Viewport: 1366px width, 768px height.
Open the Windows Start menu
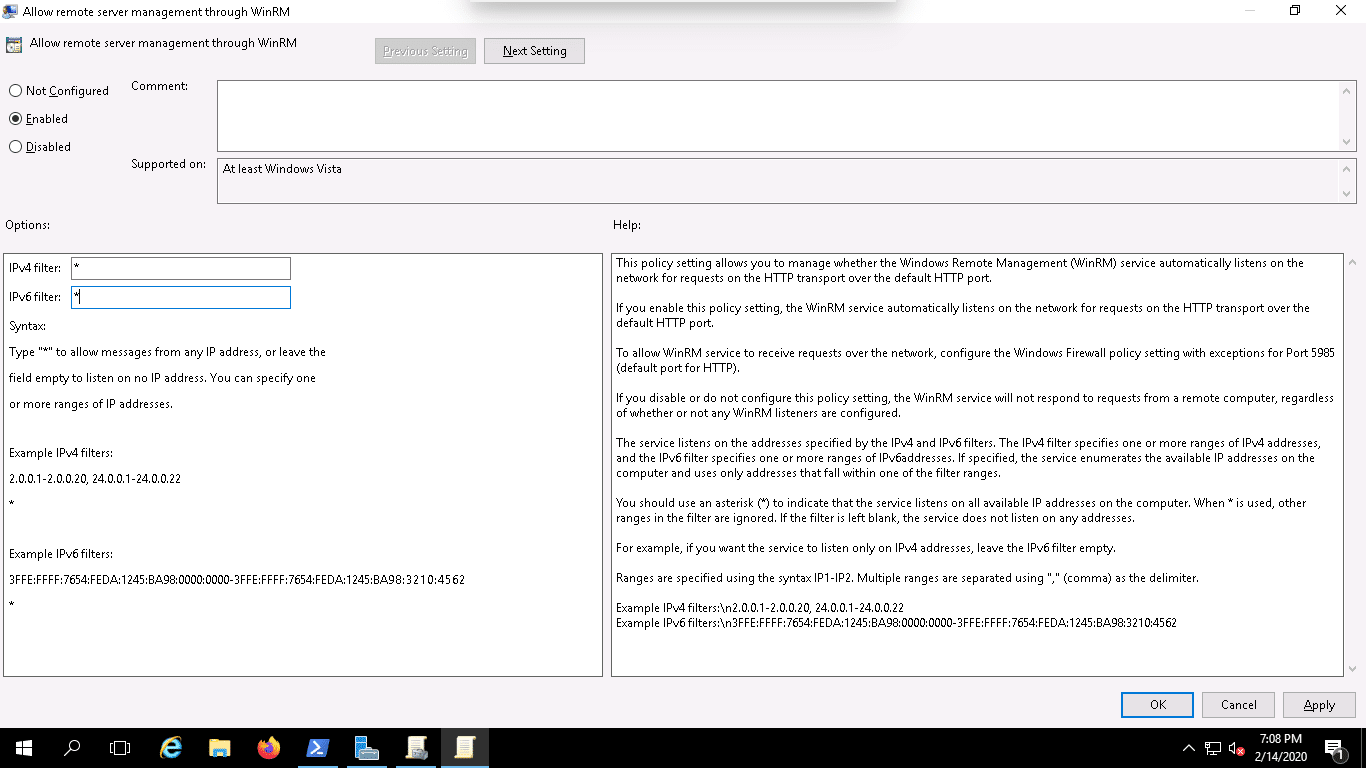point(23,747)
